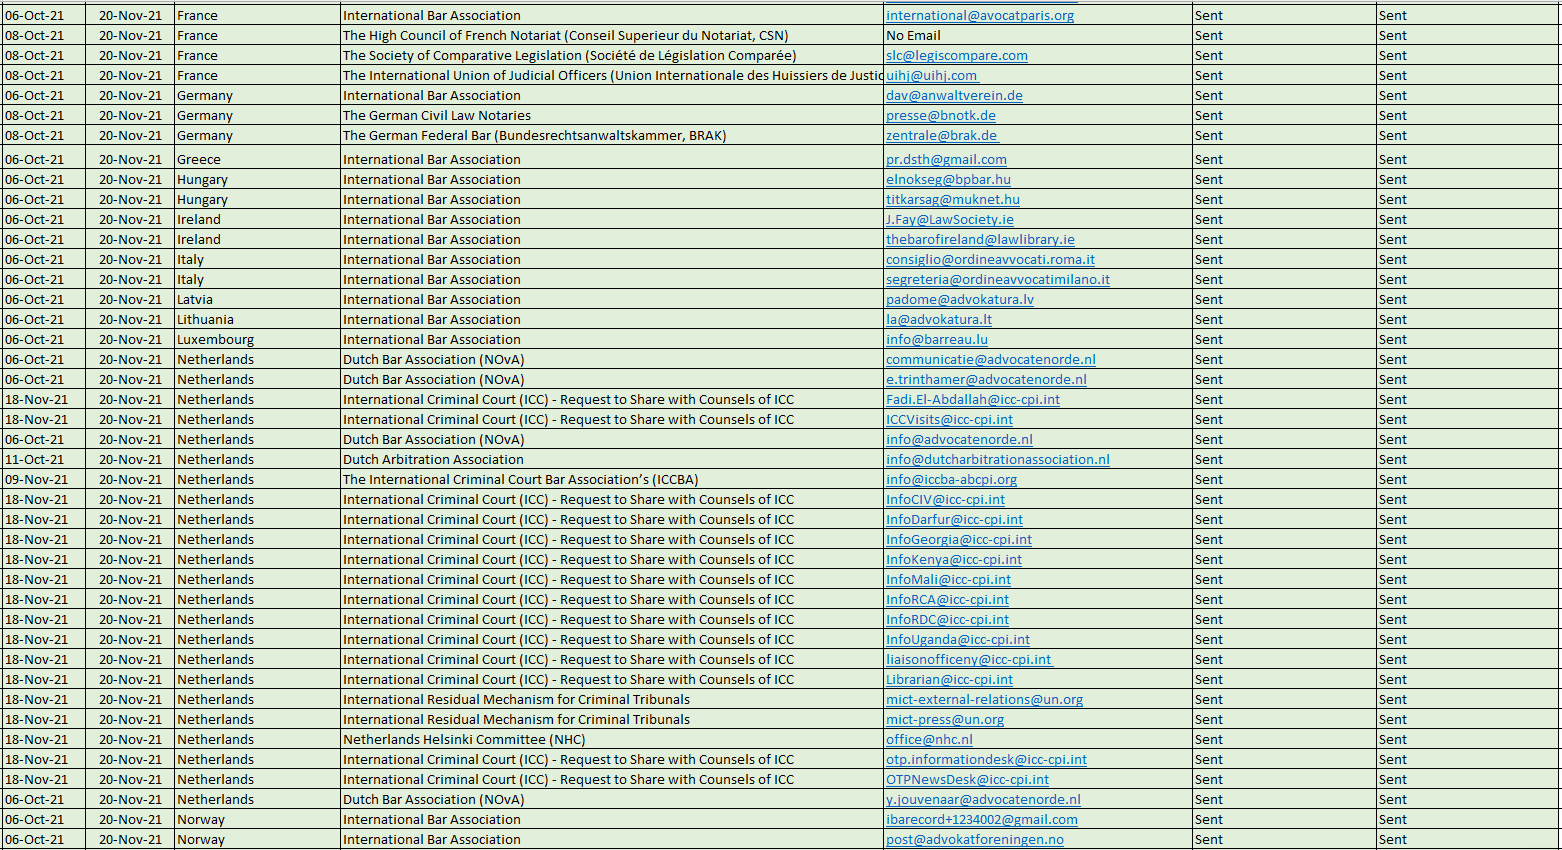Open the info@advocatenorde.nl email link
The width and height of the screenshot is (1562, 850).
(959, 440)
